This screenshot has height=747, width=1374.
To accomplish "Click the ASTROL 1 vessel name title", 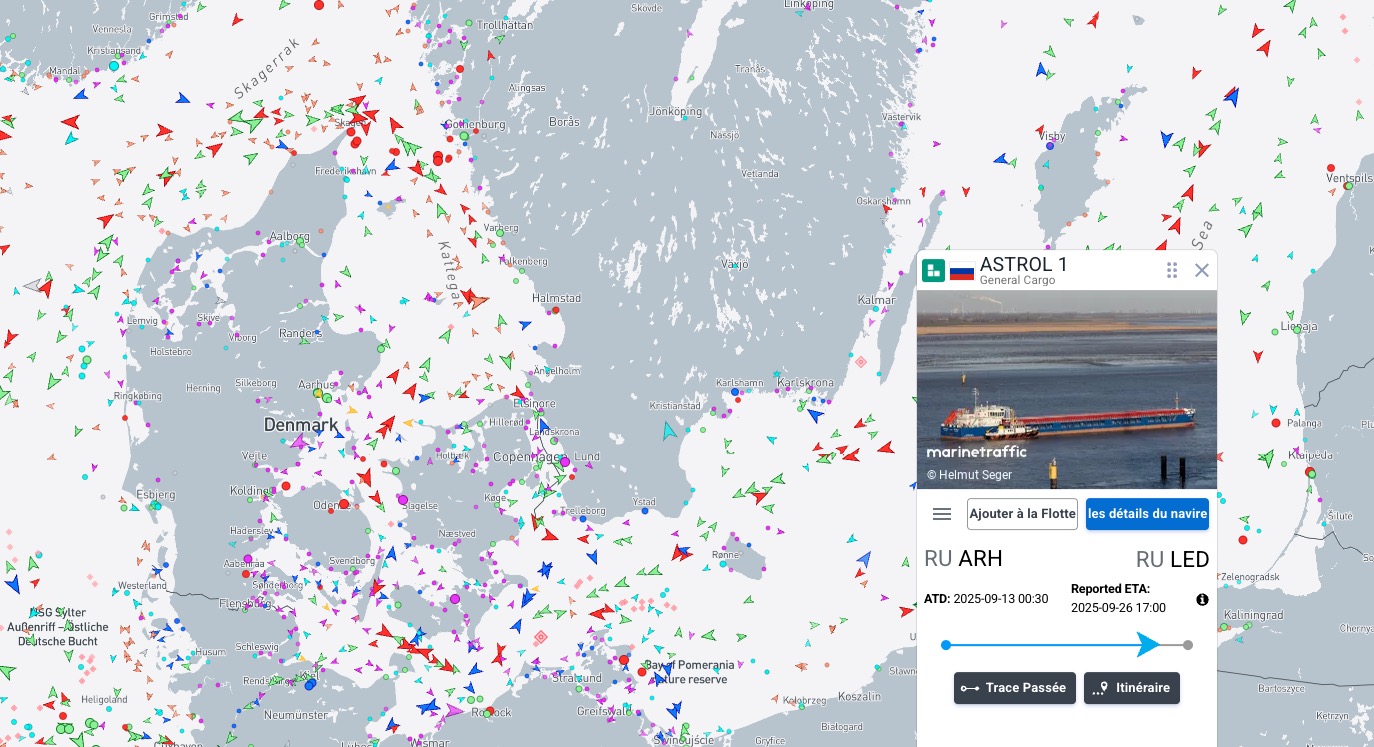I will click(x=1023, y=264).
